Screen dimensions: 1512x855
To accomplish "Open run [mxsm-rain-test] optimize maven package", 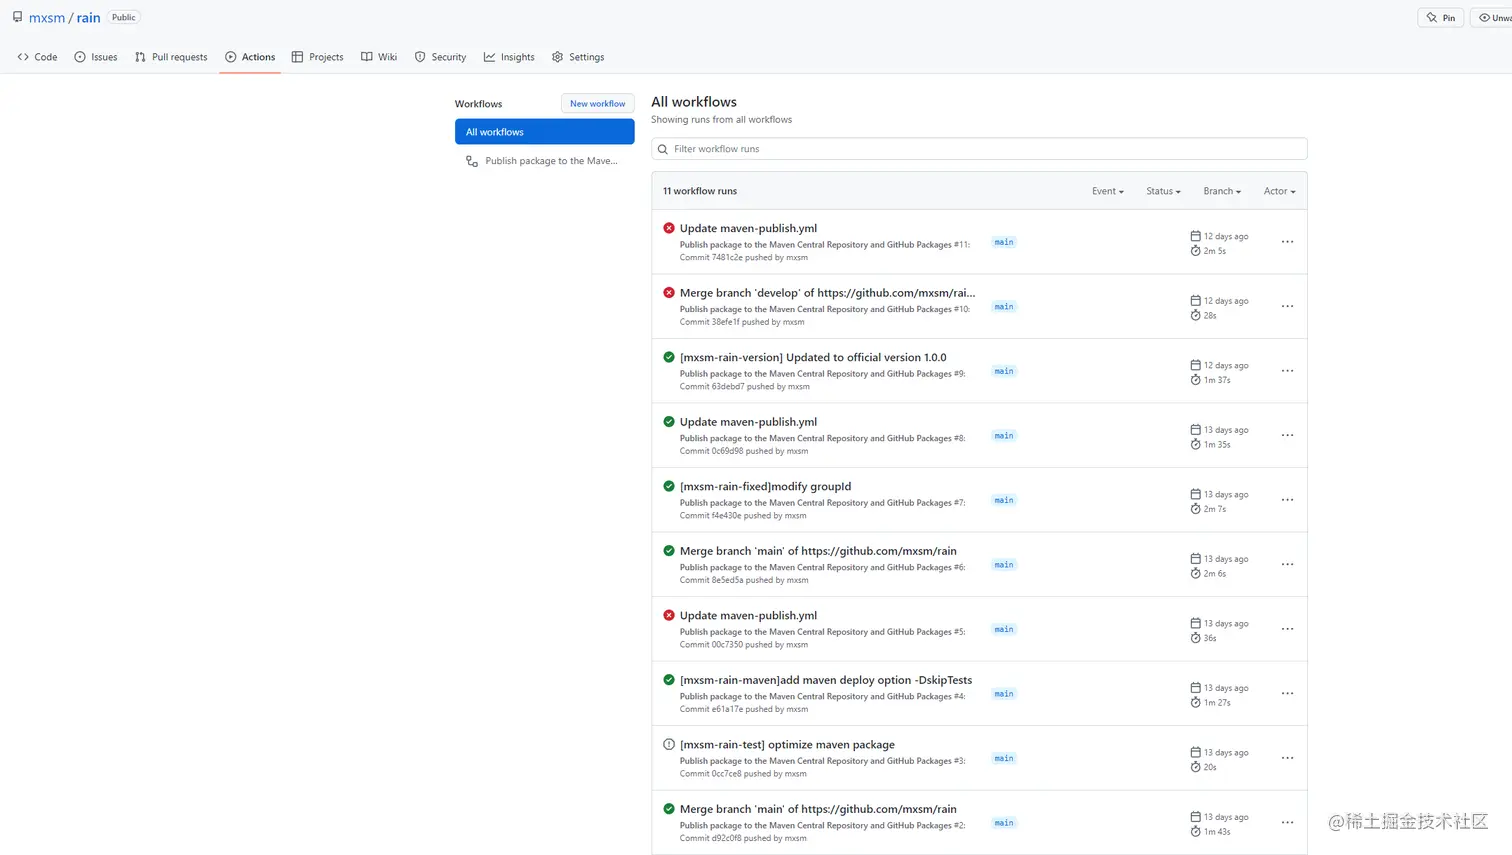I will tap(787, 745).
